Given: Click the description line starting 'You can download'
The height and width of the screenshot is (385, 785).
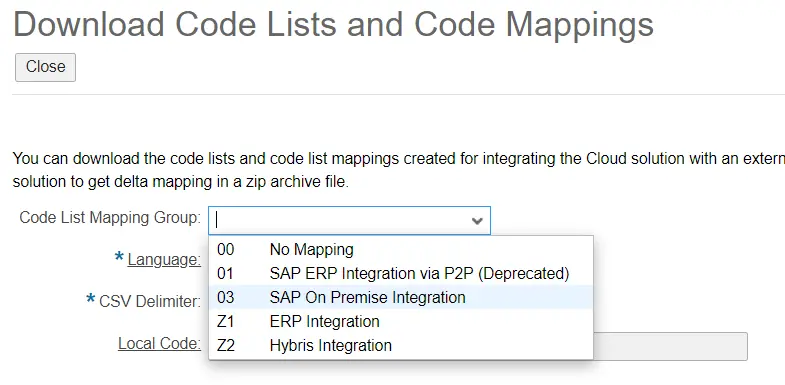Looking at the screenshot, I should point(399,159).
